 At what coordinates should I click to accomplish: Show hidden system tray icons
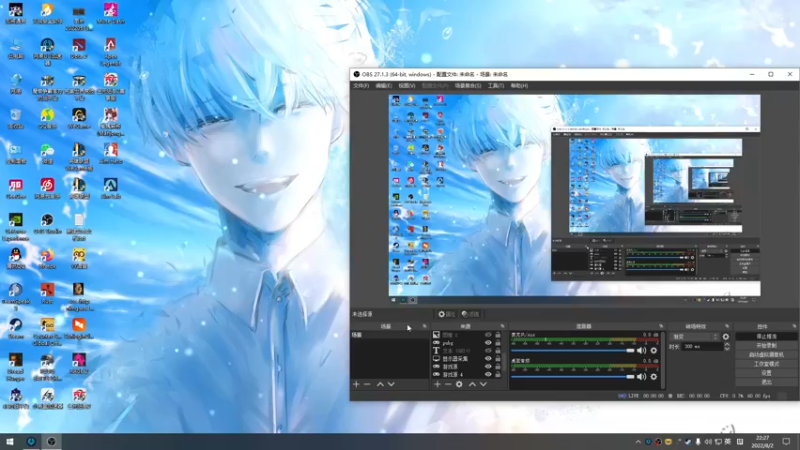tap(638, 442)
